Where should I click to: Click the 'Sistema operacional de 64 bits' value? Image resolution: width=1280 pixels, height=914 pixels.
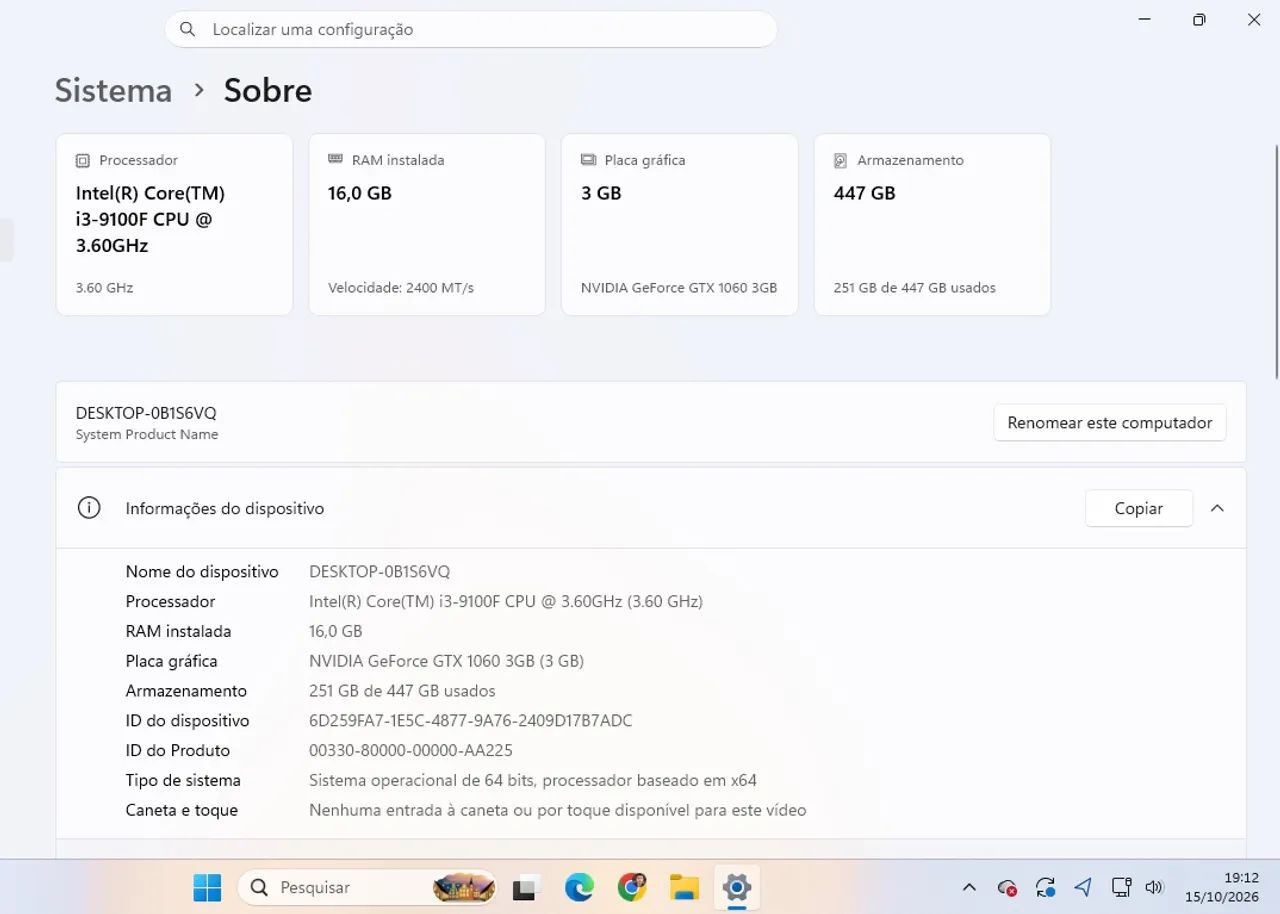[533, 780]
